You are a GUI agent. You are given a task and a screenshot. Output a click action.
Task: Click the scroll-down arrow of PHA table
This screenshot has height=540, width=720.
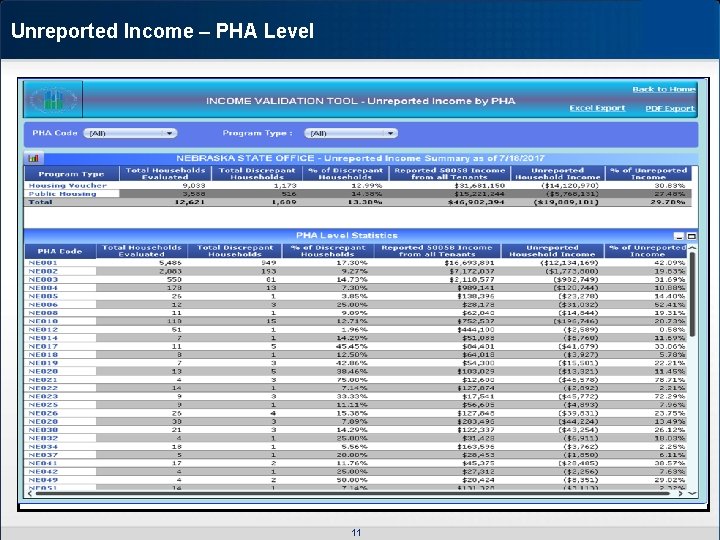pos(692,494)
